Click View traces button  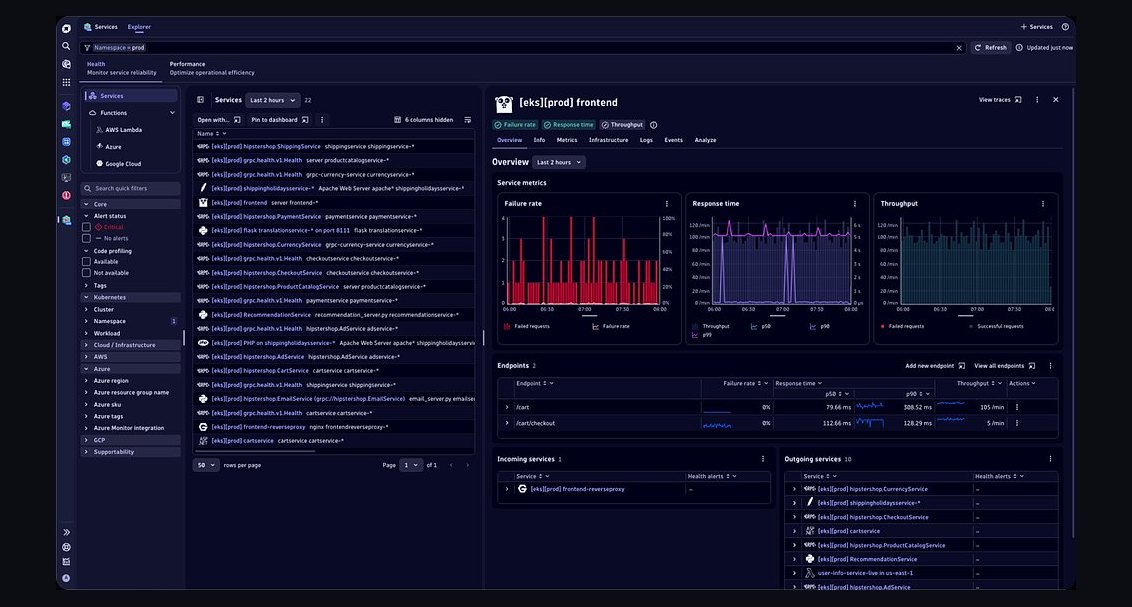[1000, 100]
